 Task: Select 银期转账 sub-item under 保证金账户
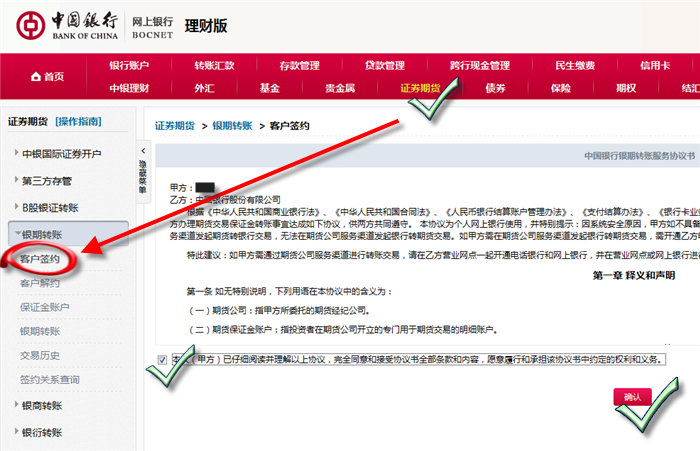pos(40,331)
